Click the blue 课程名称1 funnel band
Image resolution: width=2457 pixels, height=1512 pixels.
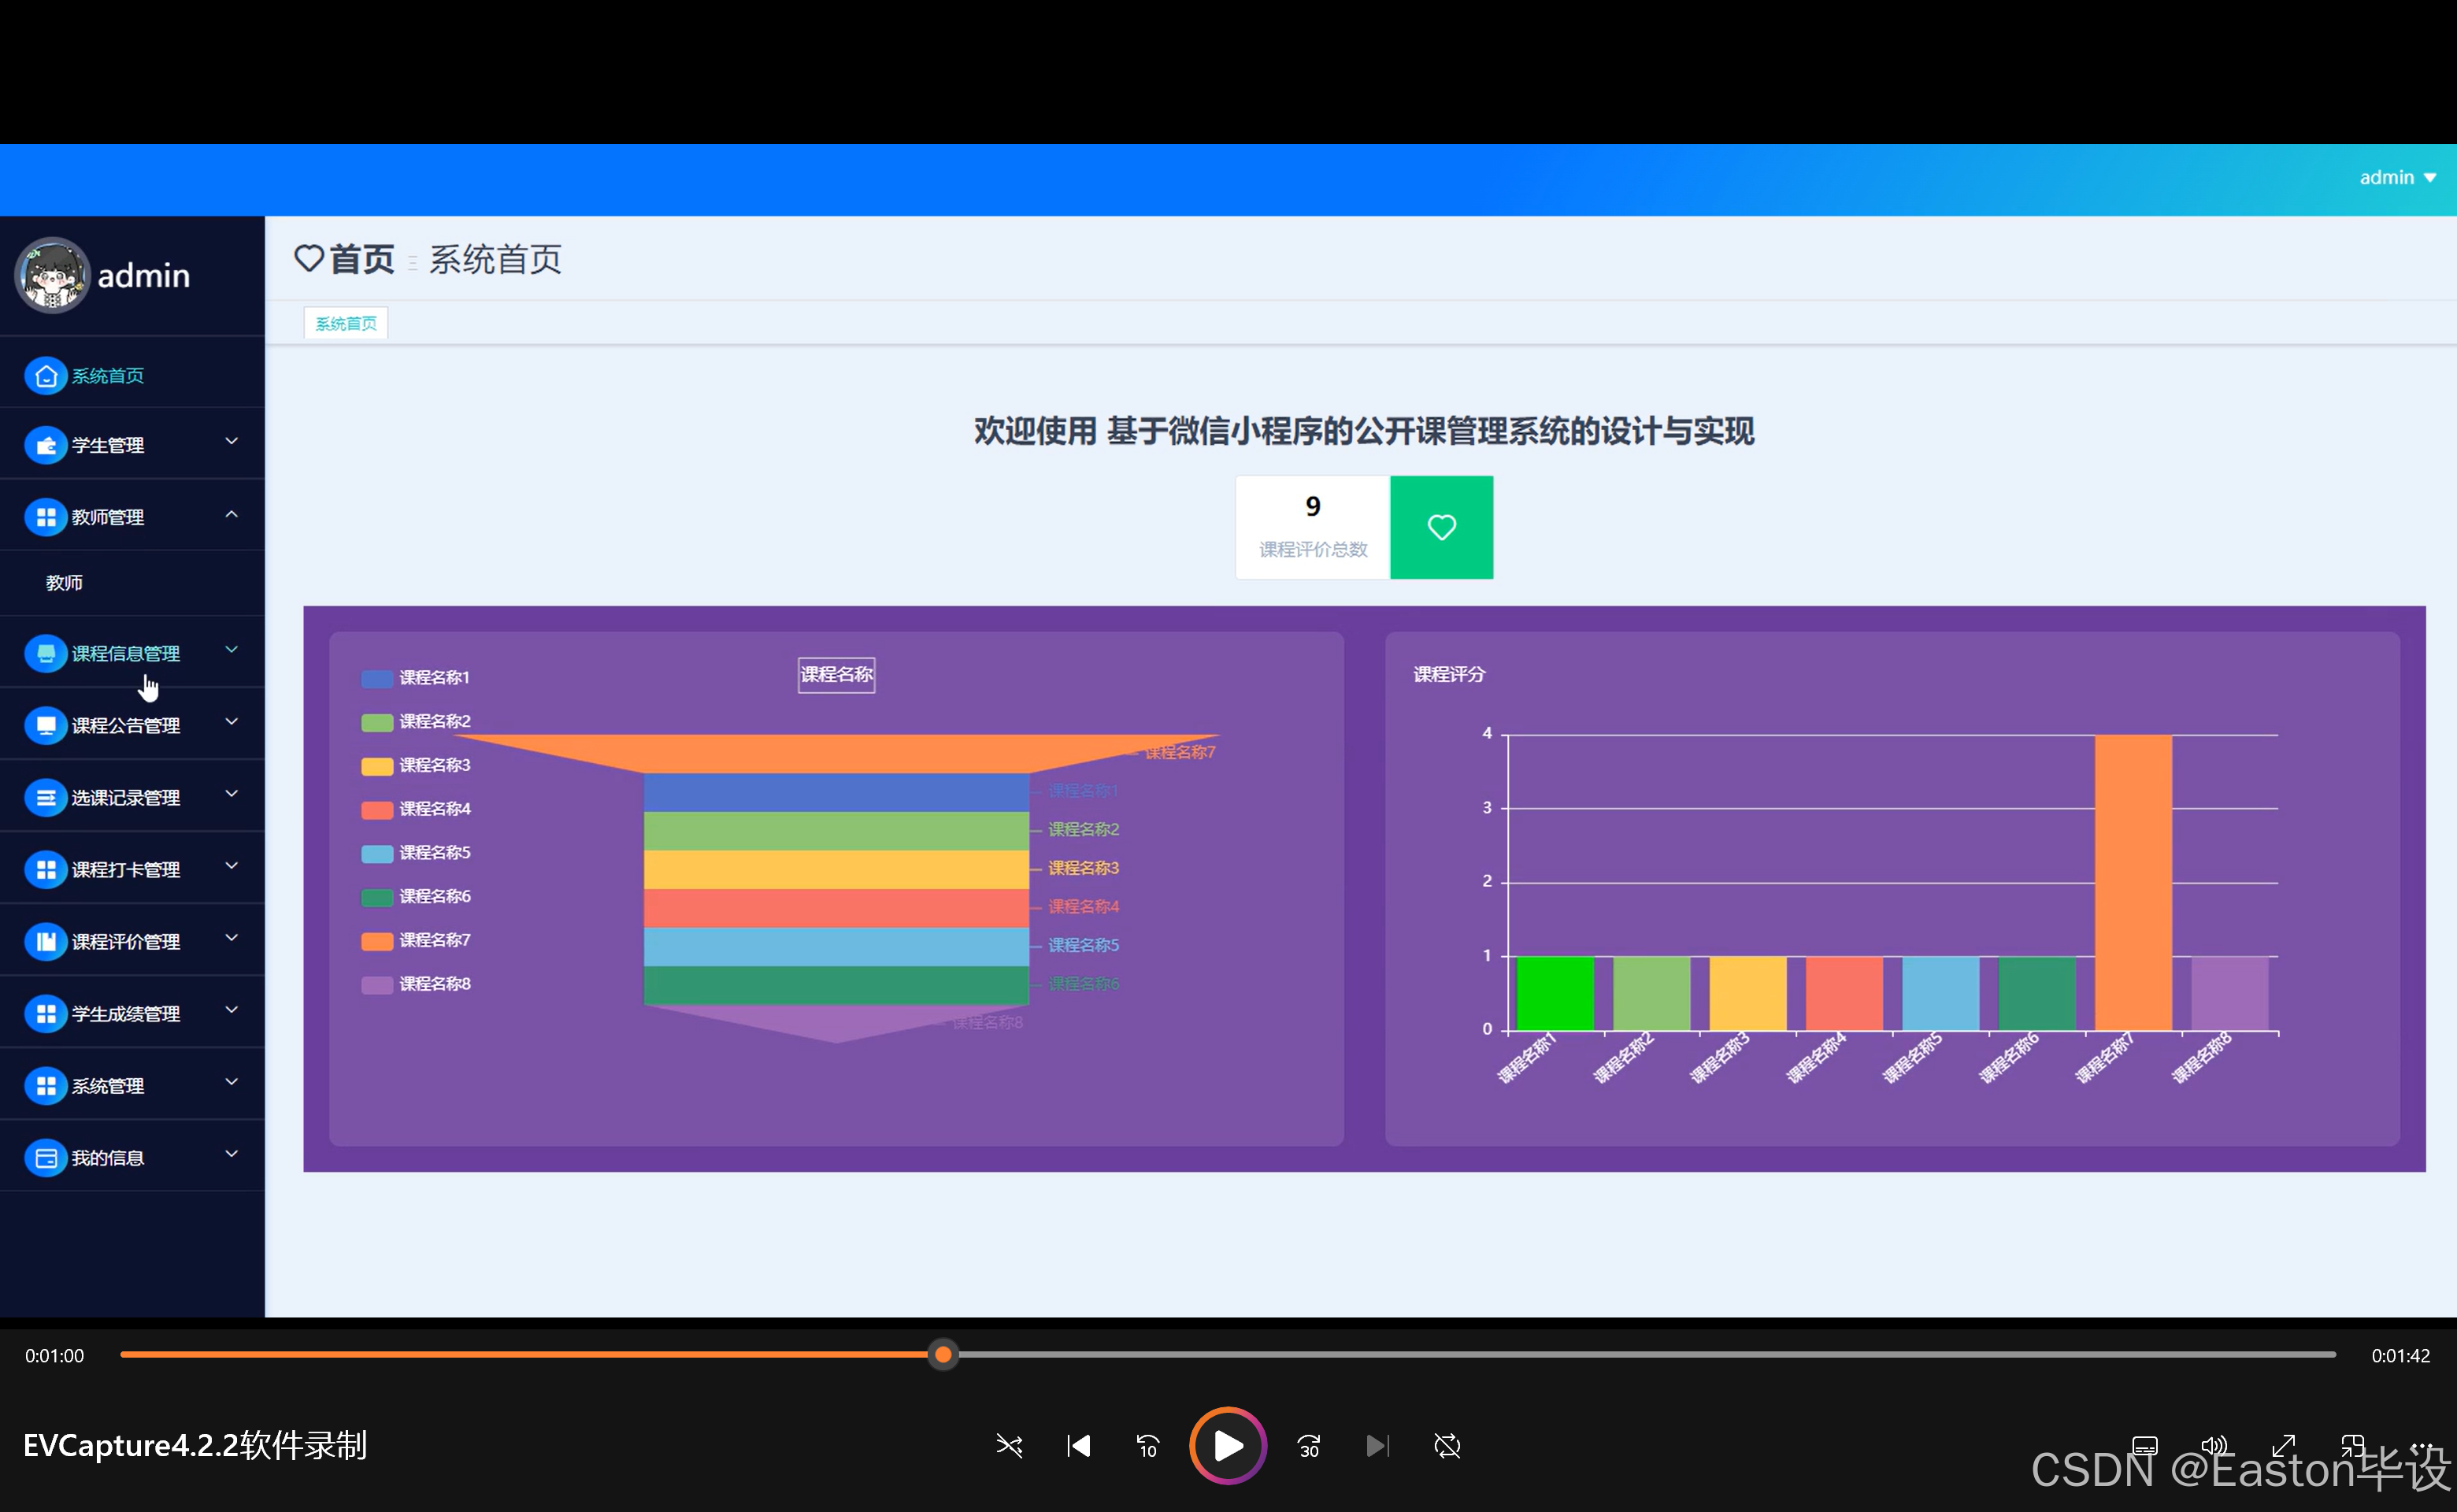[x=836, y=792]
